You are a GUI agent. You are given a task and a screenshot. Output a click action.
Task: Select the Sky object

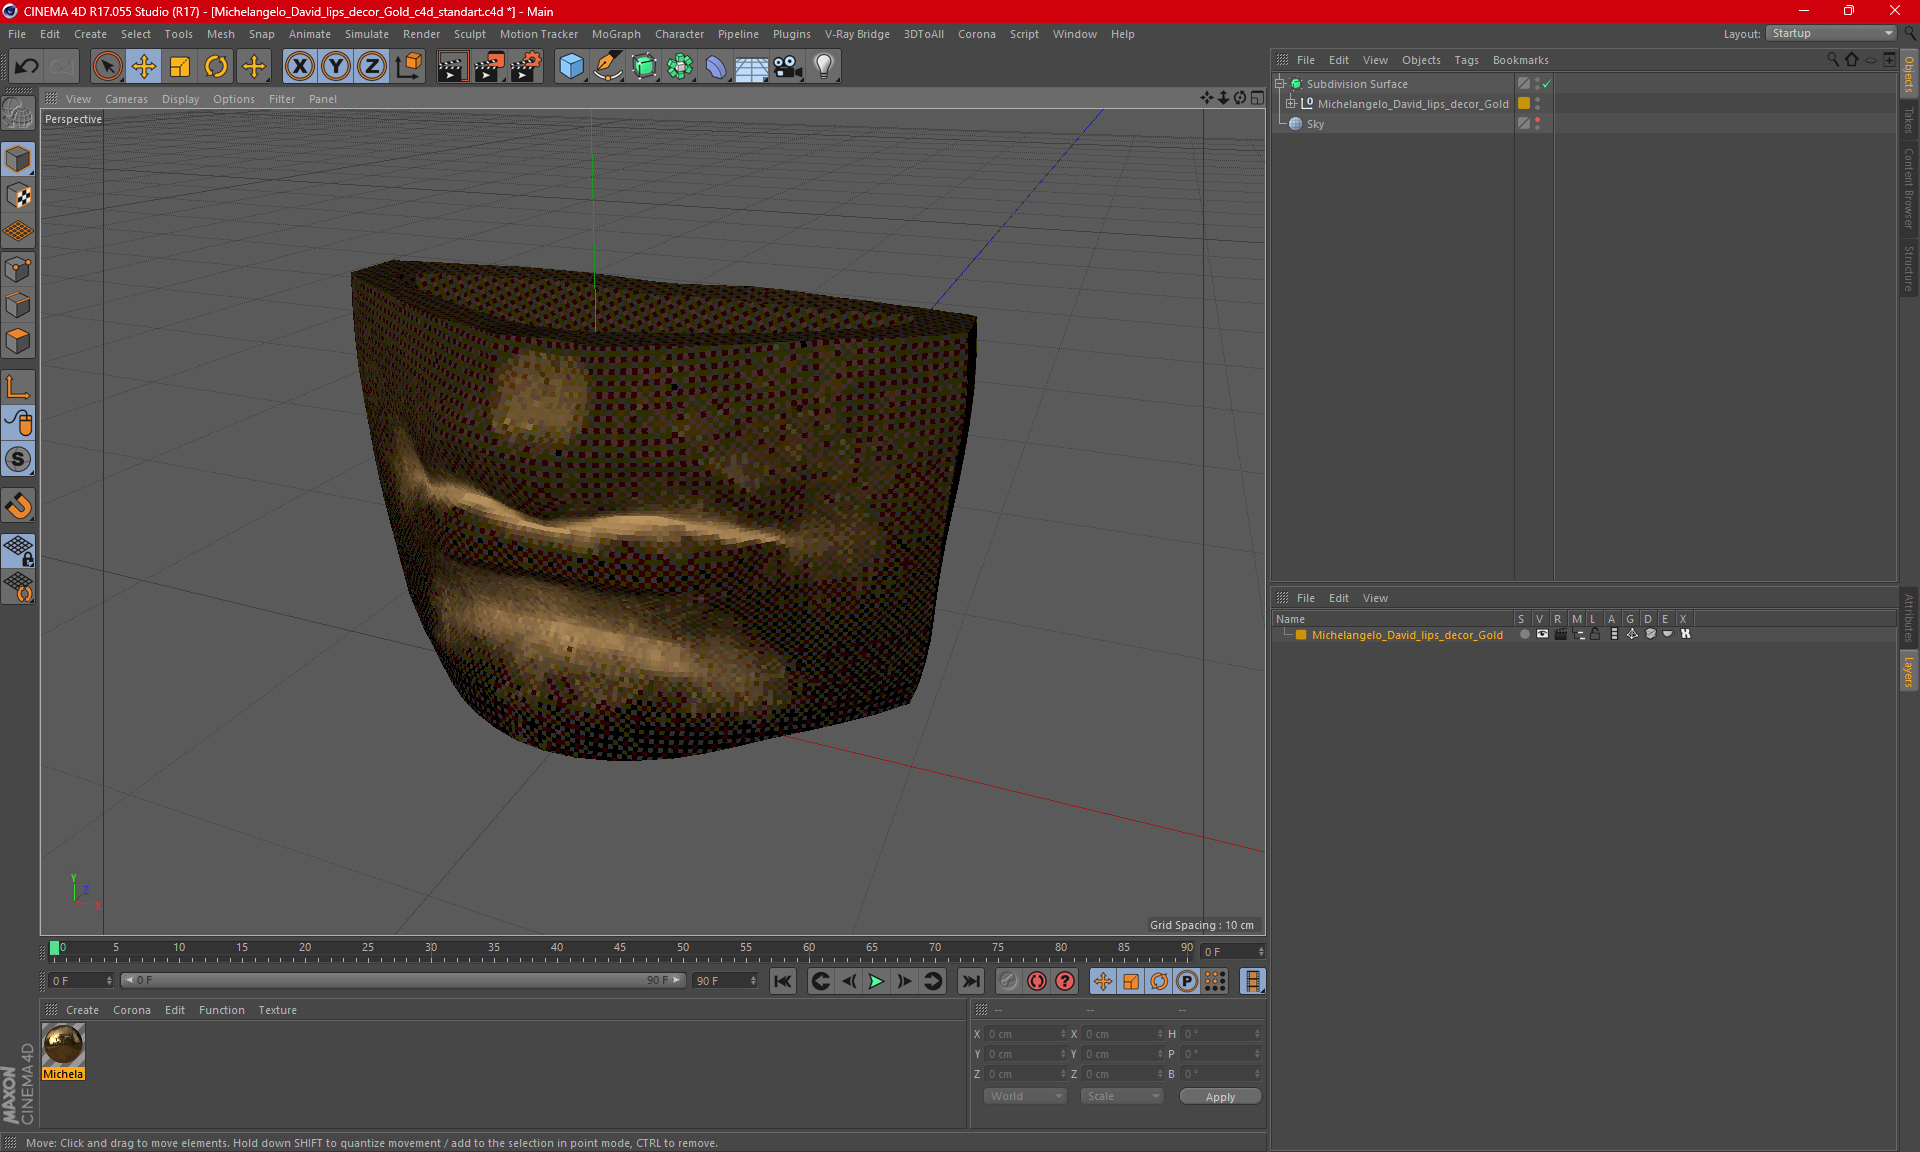1315,124
